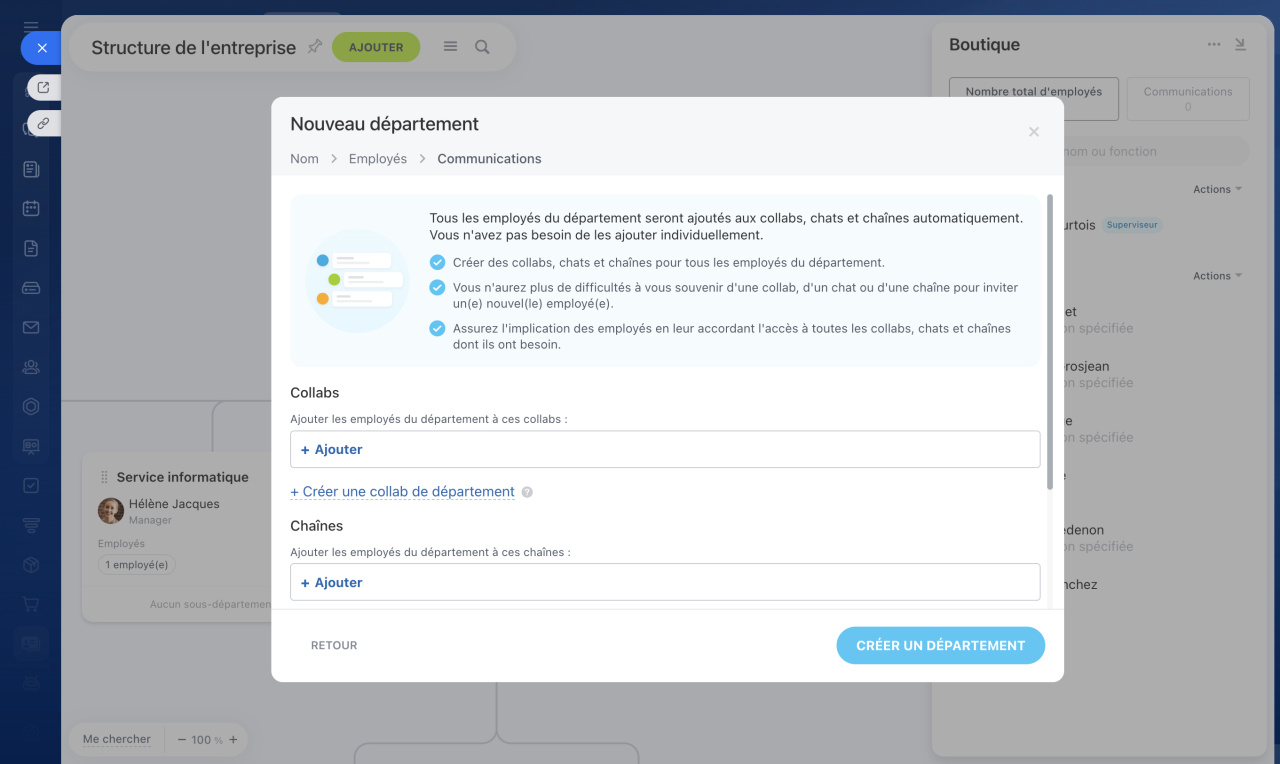Open the list menu icon next to AJOUTER
Viewport: 1280px width, 764px height.
[451, 47]
